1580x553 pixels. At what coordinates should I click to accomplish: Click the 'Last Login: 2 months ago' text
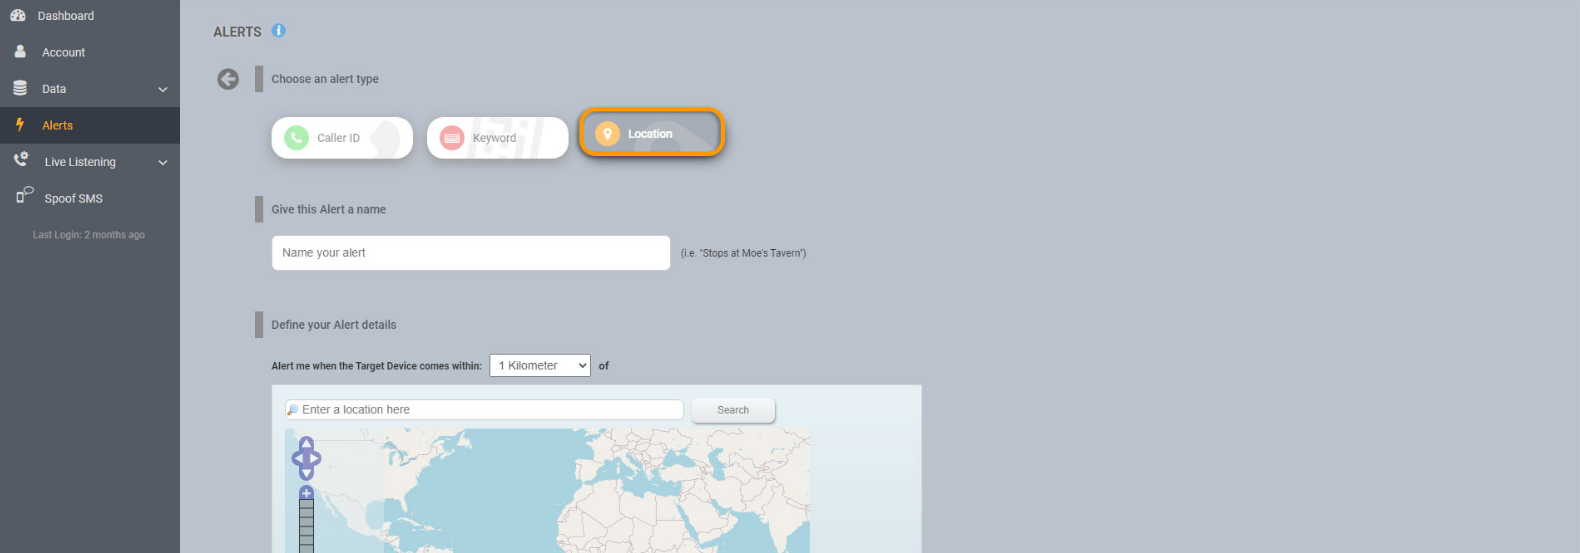pyautogui.click(x=89, y=235)
